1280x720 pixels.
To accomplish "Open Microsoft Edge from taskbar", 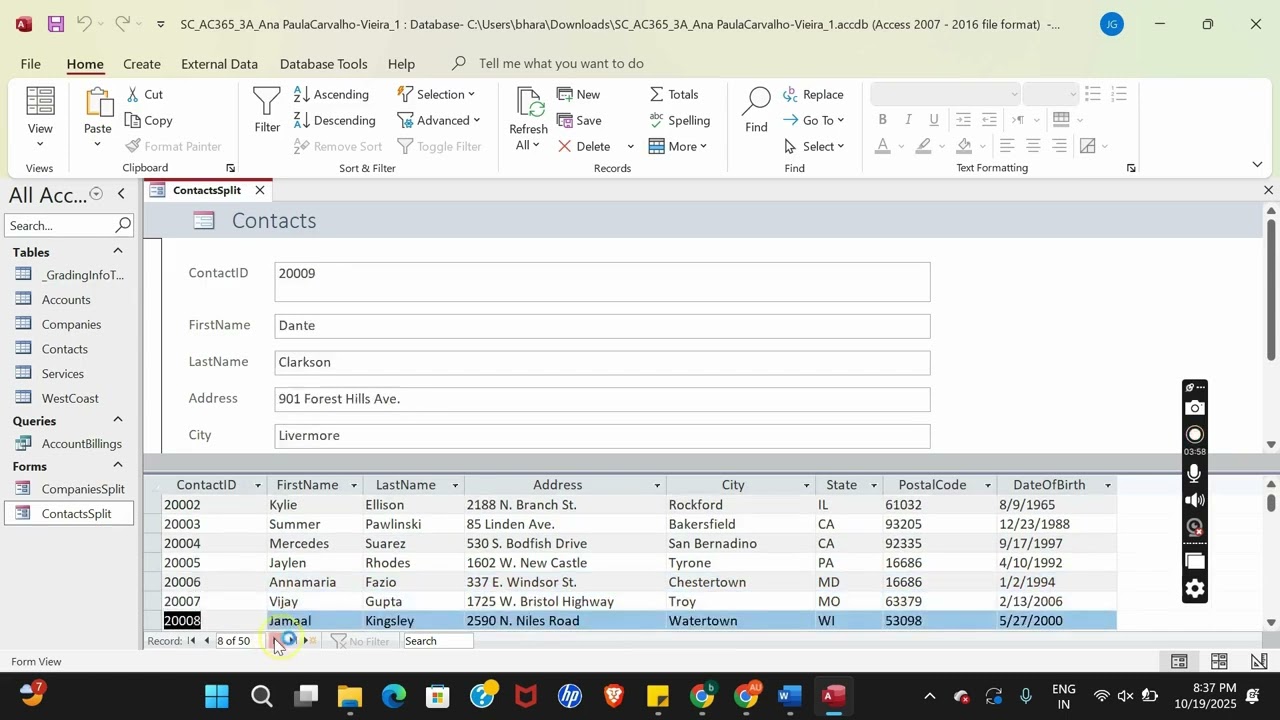I will [x=393, y=696].
